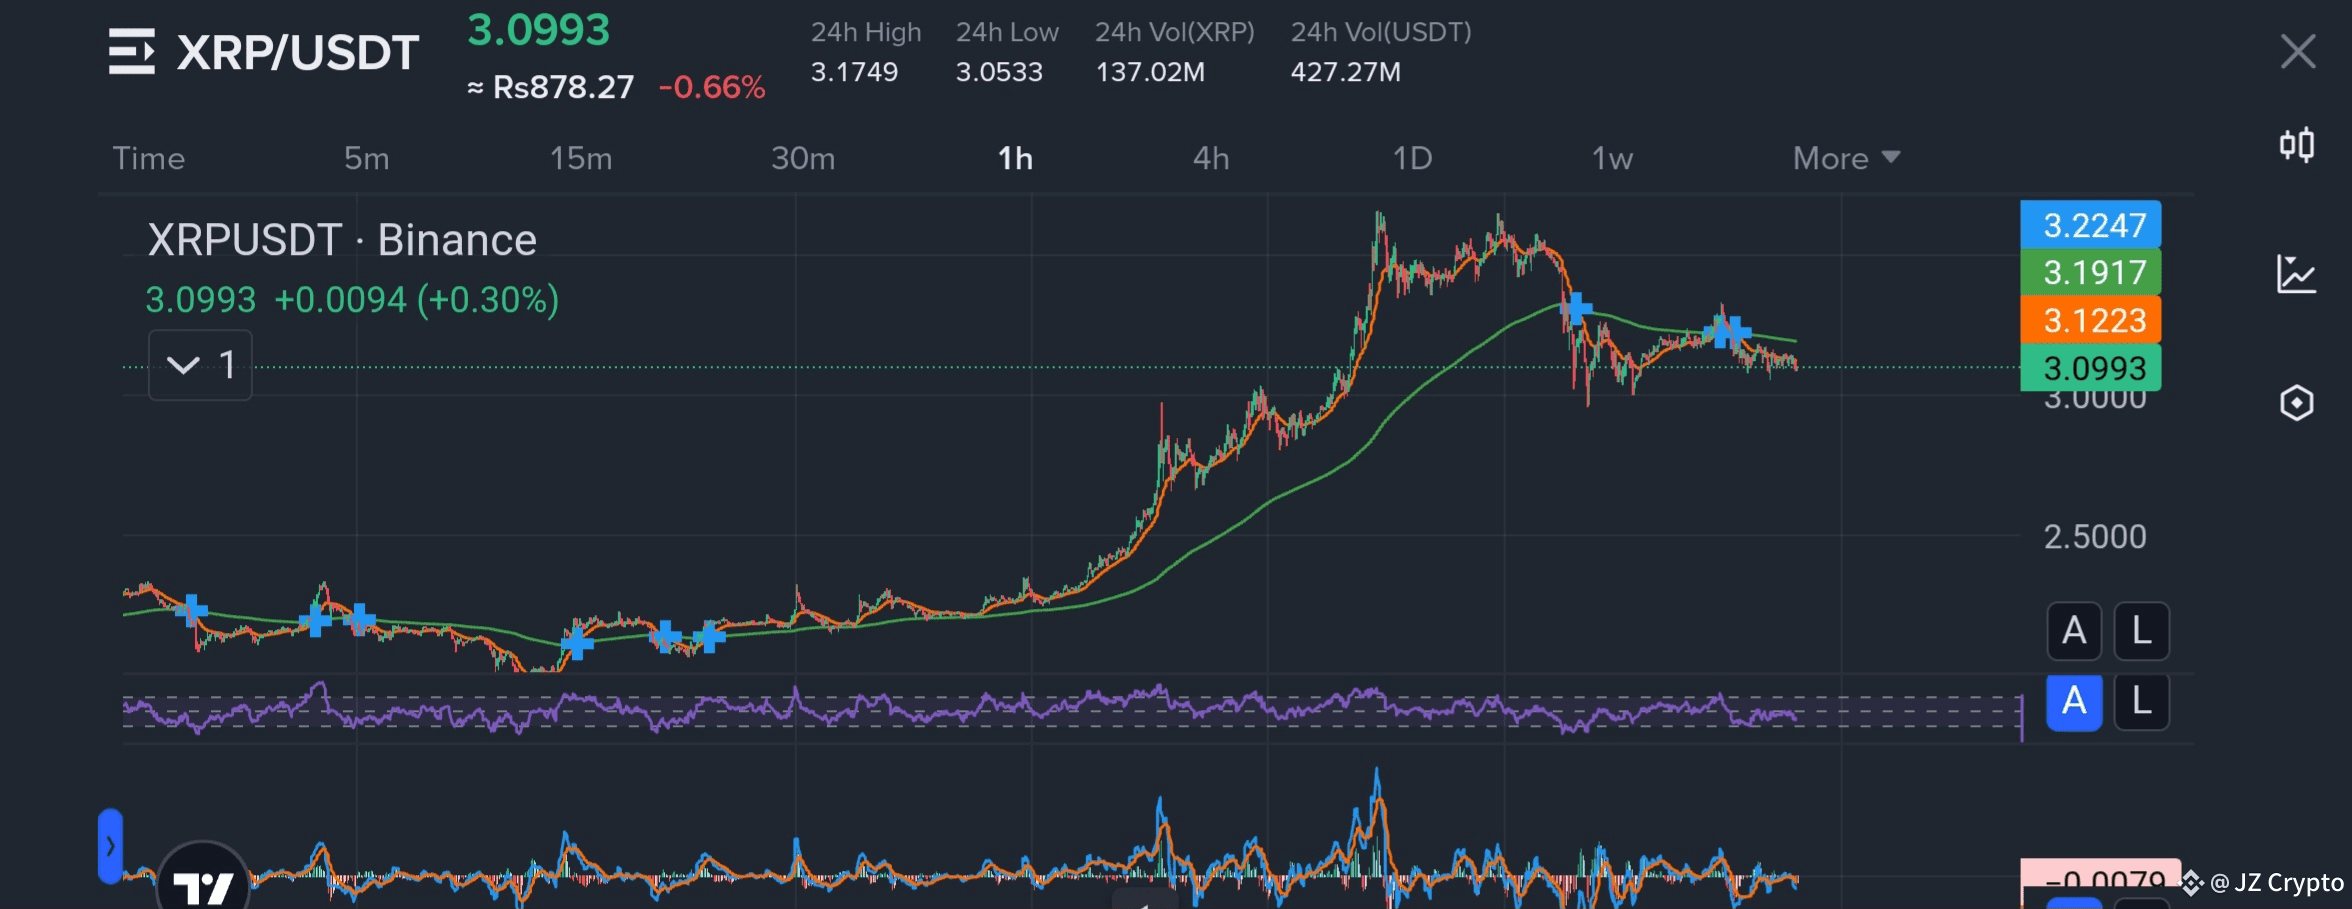Click the orange 3.1223 price label
The height and width of the screenshot is (909, 2352).
tap(2091, 320)
